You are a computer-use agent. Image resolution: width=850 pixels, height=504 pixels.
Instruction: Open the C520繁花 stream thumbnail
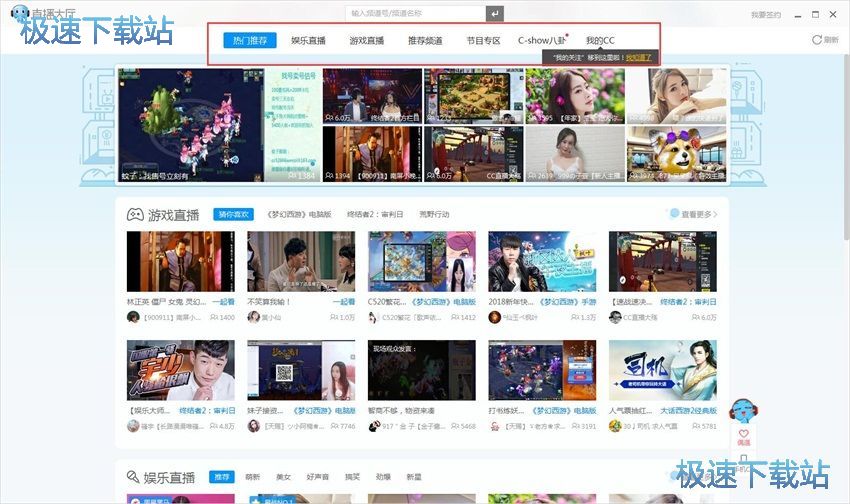pos(422,262)
